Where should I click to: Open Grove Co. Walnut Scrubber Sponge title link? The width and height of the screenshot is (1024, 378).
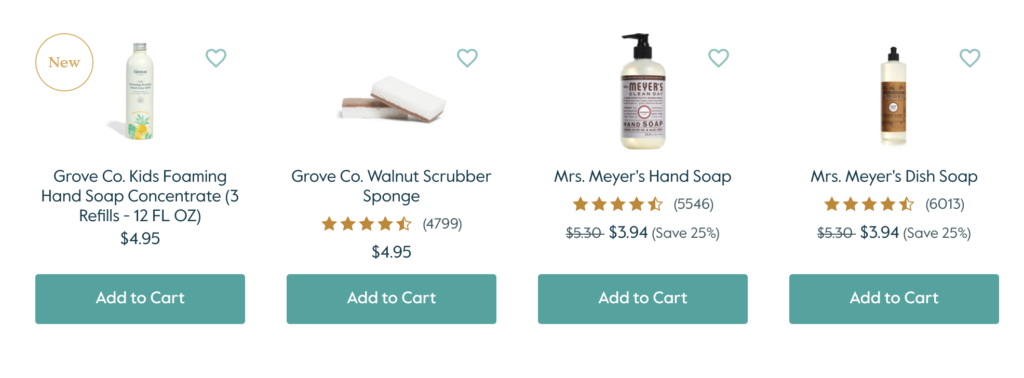pos(391,186)
